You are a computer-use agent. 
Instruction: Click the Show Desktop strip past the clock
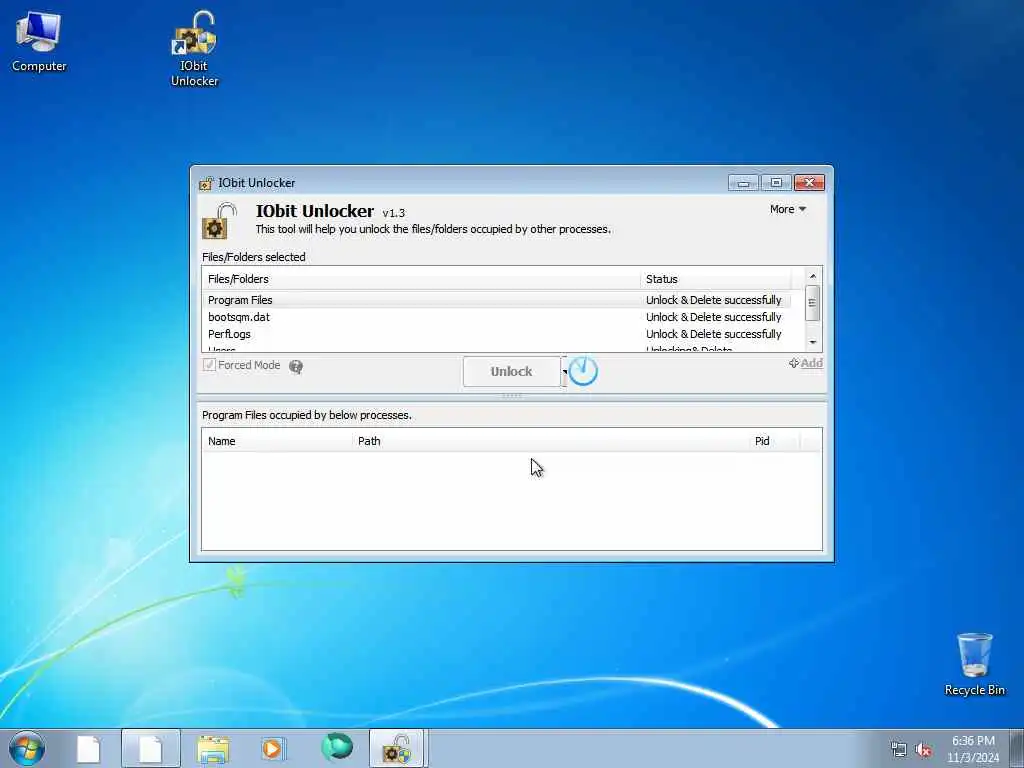(1017, 748)
